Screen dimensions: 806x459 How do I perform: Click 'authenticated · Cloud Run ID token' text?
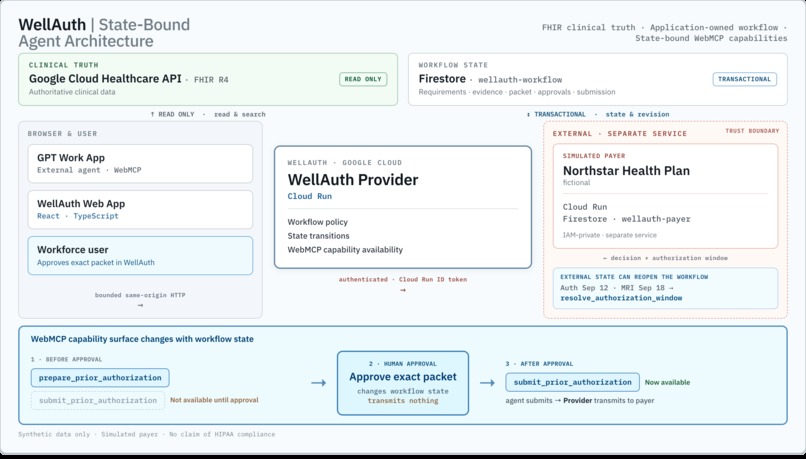402,280
